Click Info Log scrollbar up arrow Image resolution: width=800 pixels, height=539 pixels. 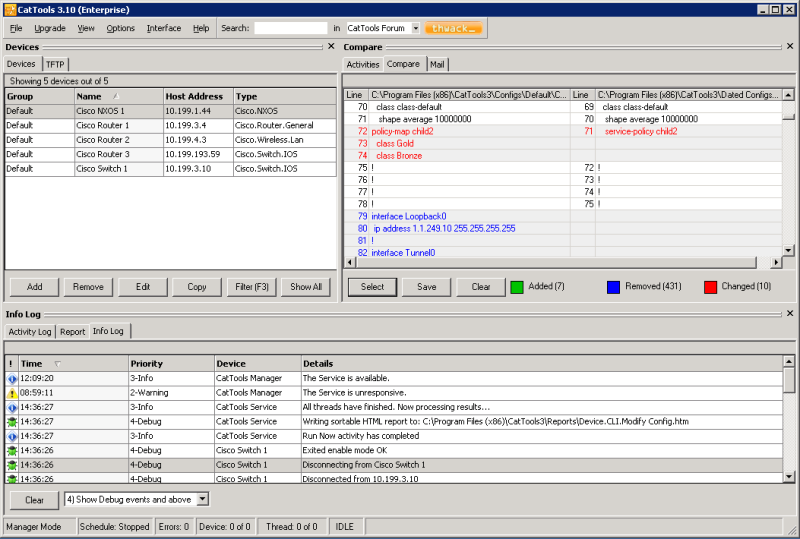point(789,361)
